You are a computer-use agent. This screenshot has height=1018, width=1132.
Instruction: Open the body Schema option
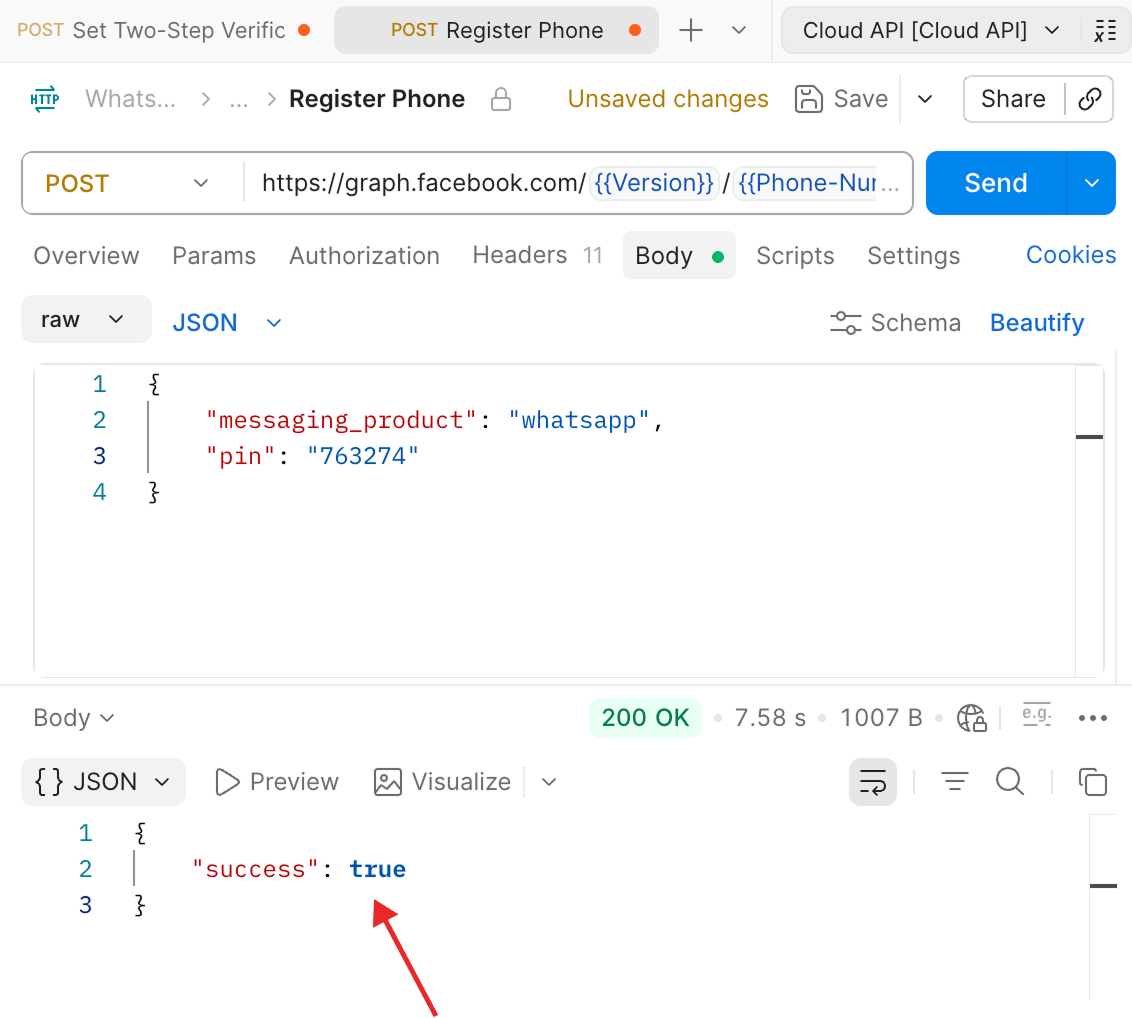pos(895,323)
